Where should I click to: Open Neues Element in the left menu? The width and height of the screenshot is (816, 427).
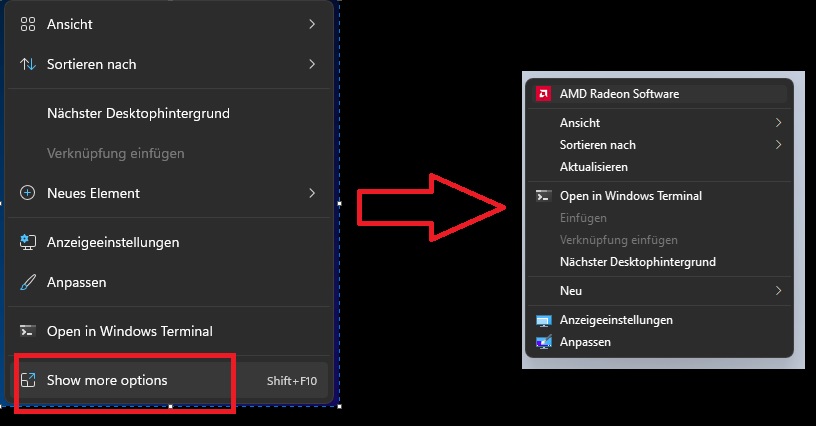(x=169, y=193)
